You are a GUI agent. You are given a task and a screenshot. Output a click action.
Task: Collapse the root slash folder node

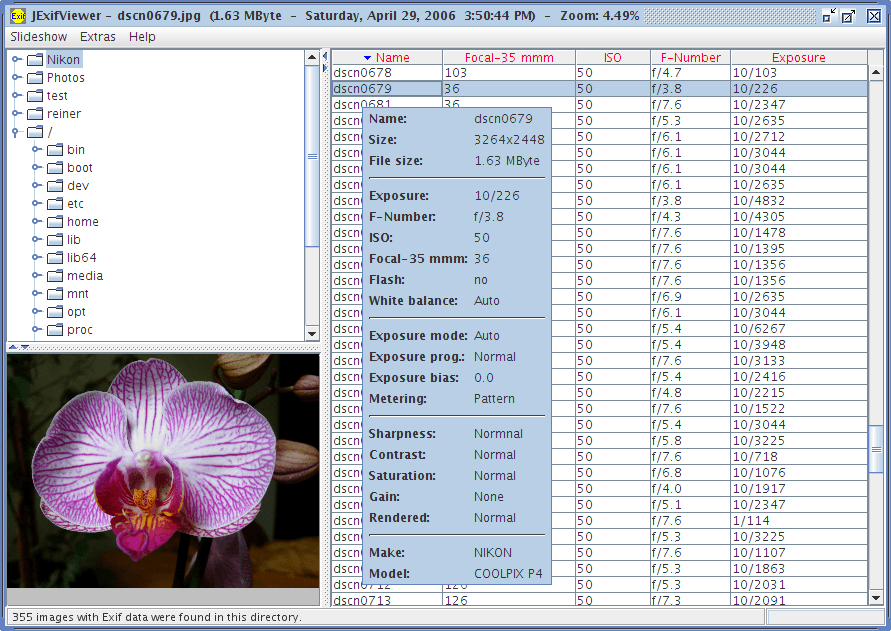16,132
